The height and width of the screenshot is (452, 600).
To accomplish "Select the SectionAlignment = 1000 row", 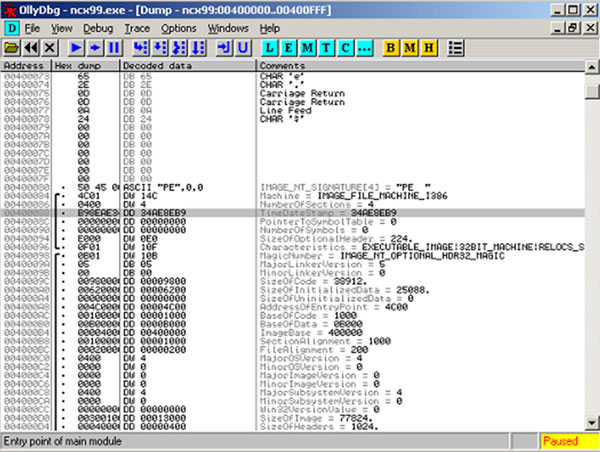I will point(293,341).
